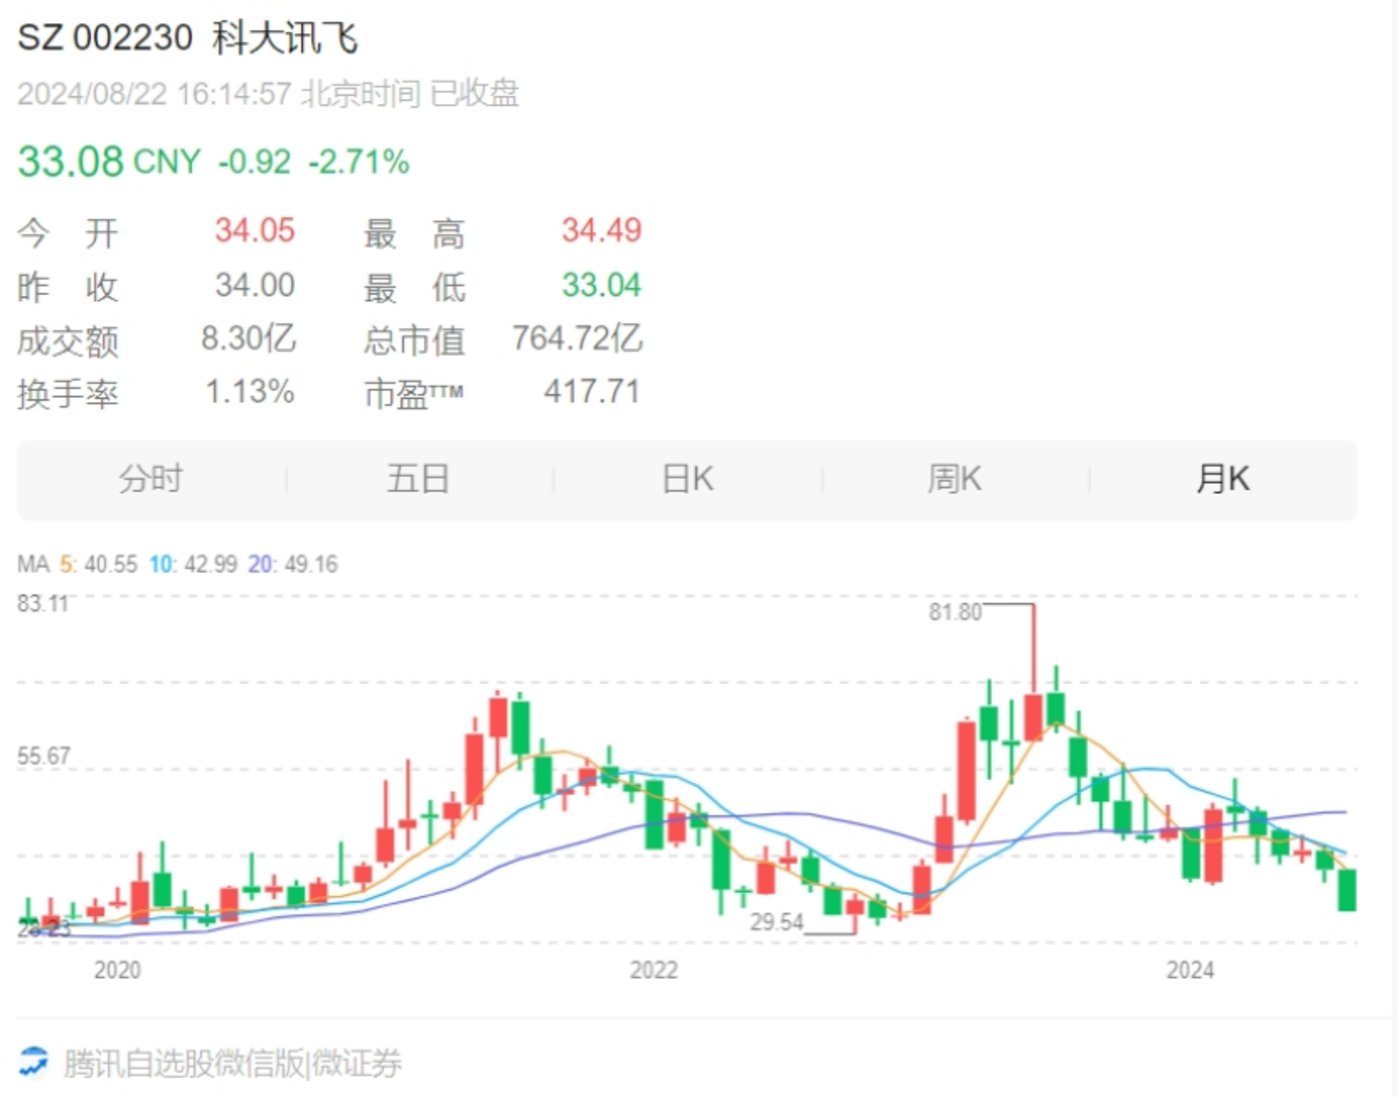Switch to the 分时 tab

coord(151,479)
